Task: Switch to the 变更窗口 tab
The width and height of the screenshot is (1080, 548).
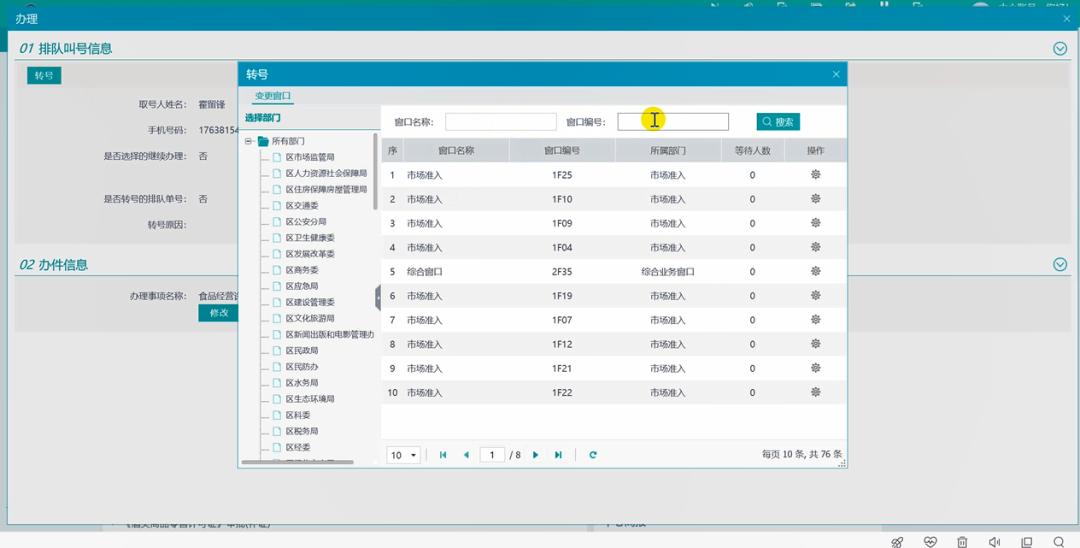Action: click(272, 96)
